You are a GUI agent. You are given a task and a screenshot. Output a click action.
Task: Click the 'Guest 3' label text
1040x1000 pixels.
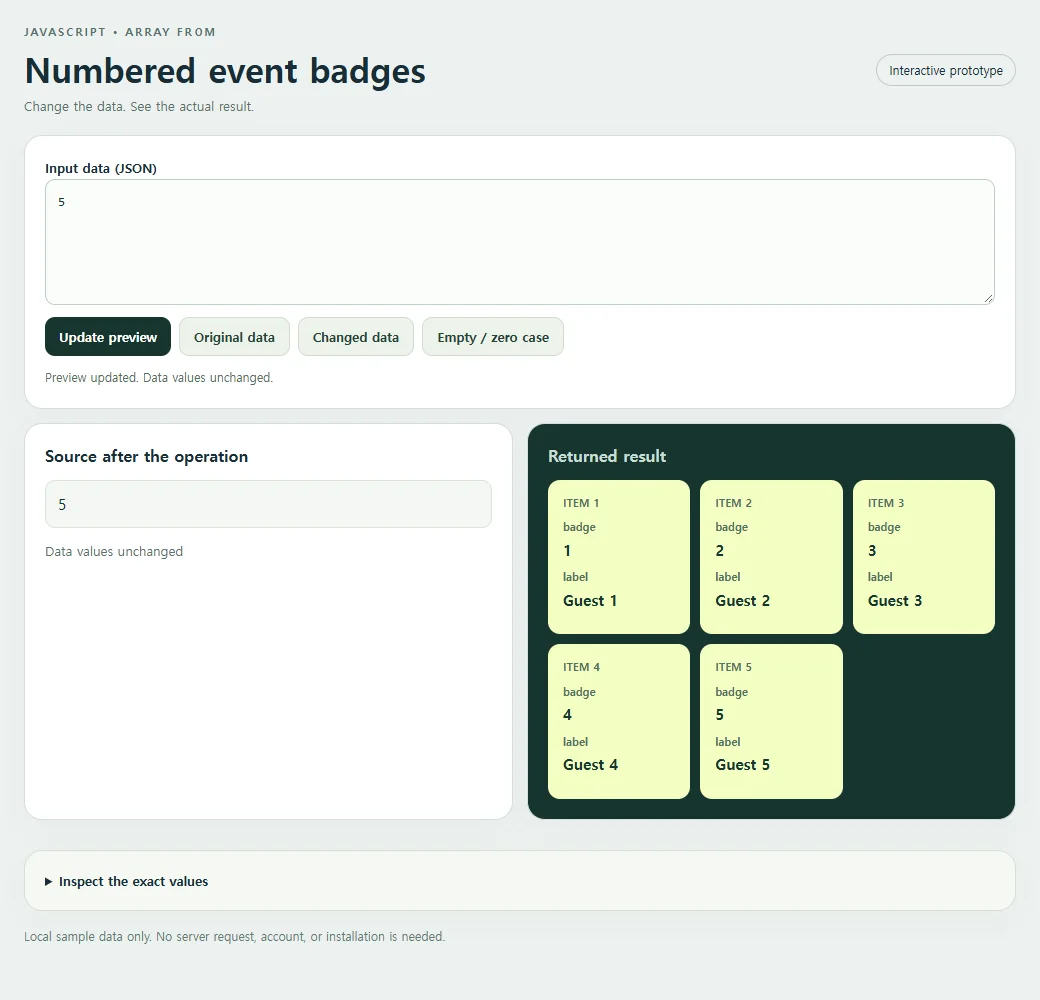click(x=895, y=601)
